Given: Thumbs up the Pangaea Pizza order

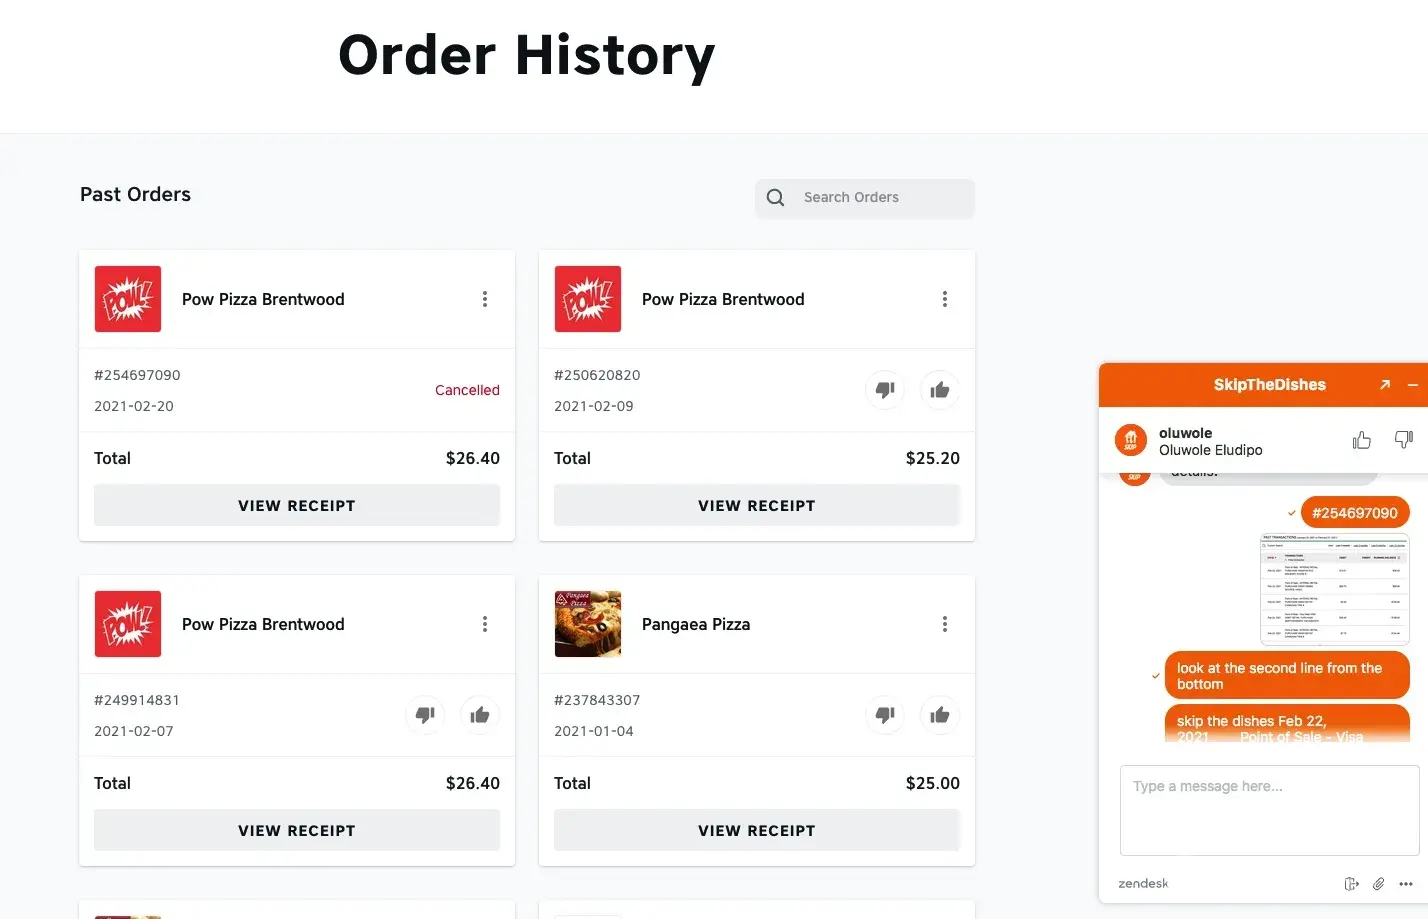Looking at the screenshot, I should pyautogui.click(x=939, y=715).
